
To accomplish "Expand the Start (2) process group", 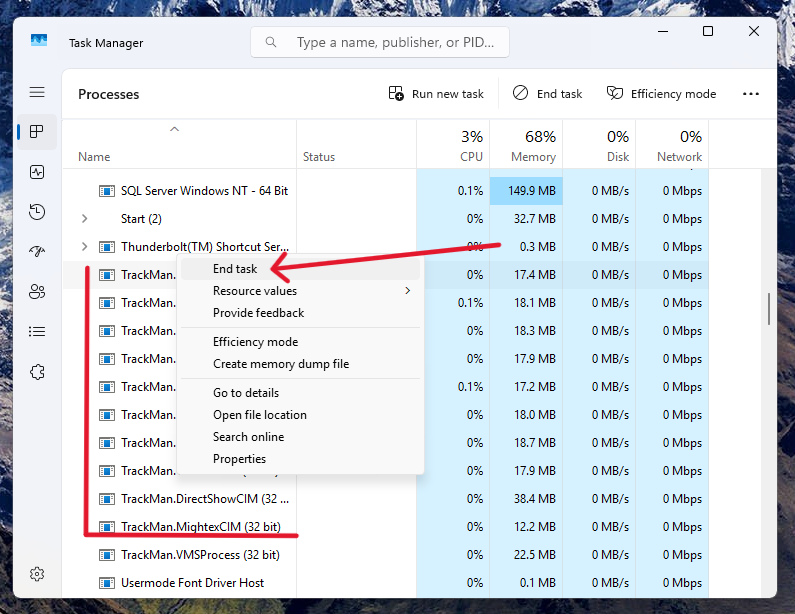I will pyautogui.click(x=85, y=219).
